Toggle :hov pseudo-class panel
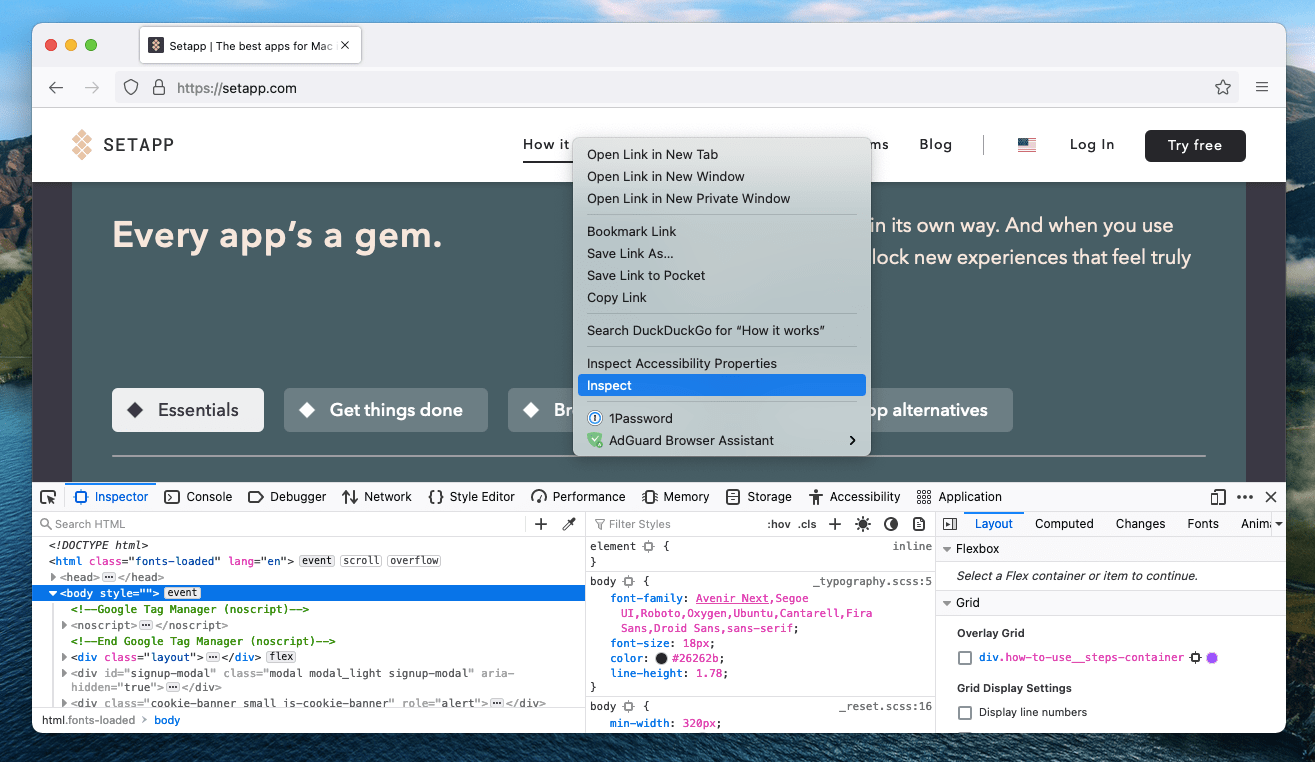Screen dimensions: 1315x762 click(x=779, y=524)
